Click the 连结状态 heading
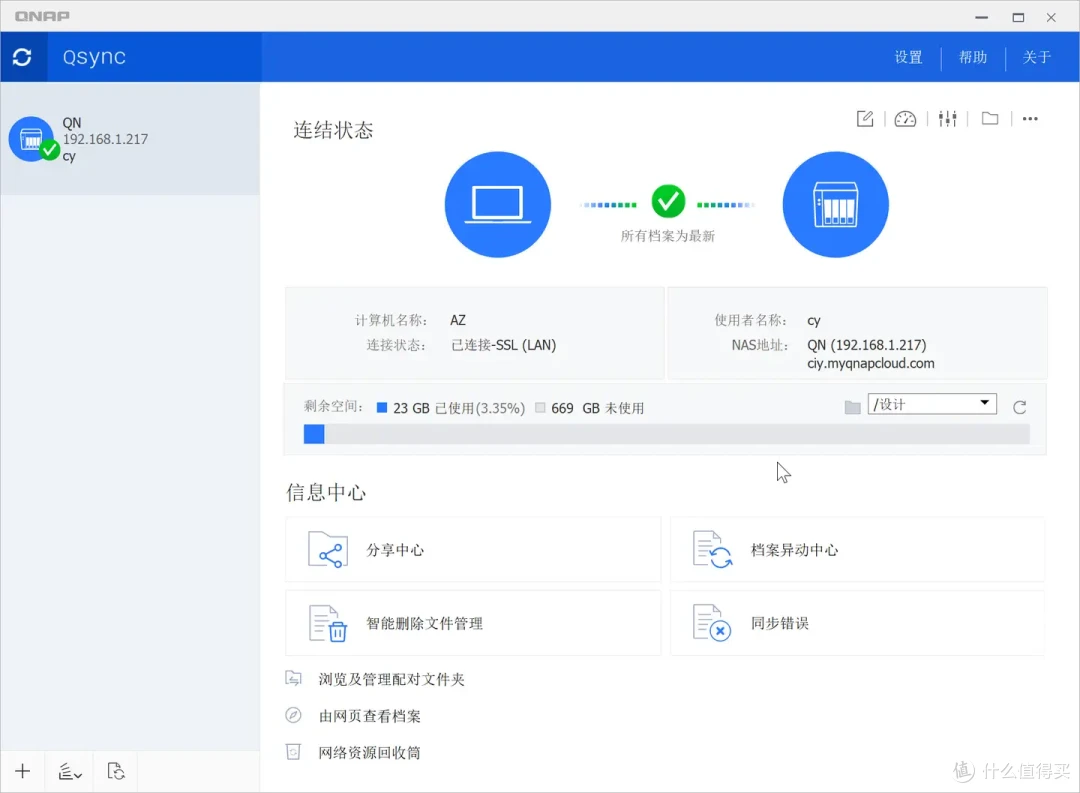Image resolution: width=1080 pixels, height=793 pixels. coord(333,130)
